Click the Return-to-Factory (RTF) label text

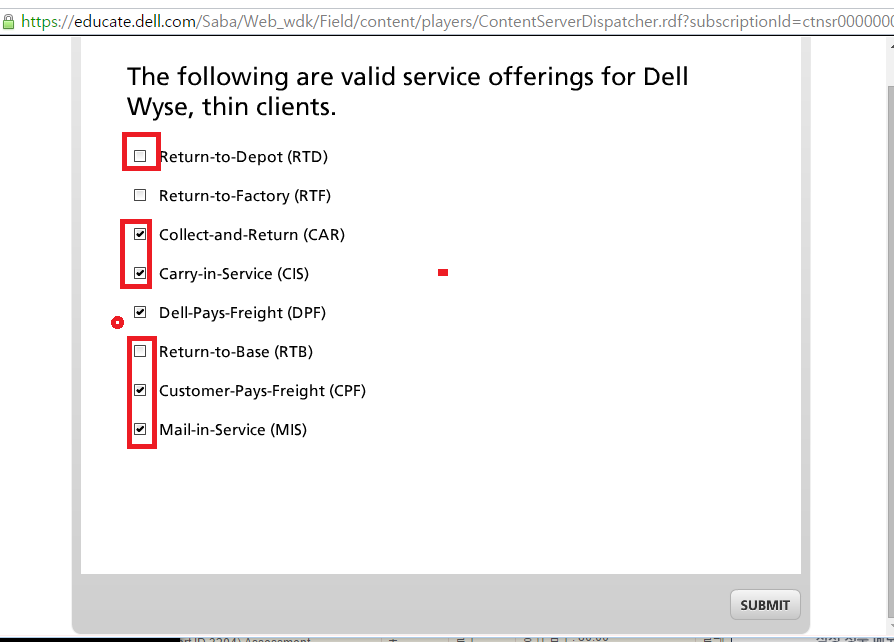pyautogui.click(x=244, y=196)
